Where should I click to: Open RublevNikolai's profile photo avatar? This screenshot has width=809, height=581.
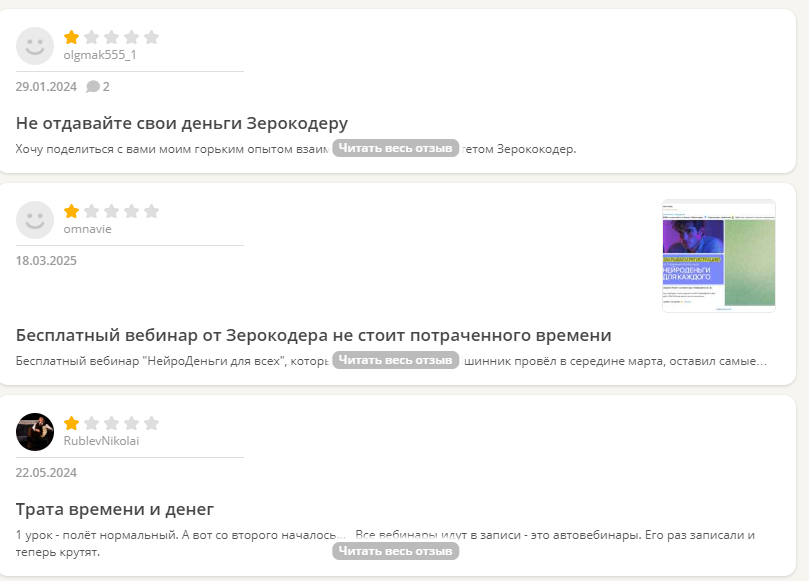click(35, 432)
